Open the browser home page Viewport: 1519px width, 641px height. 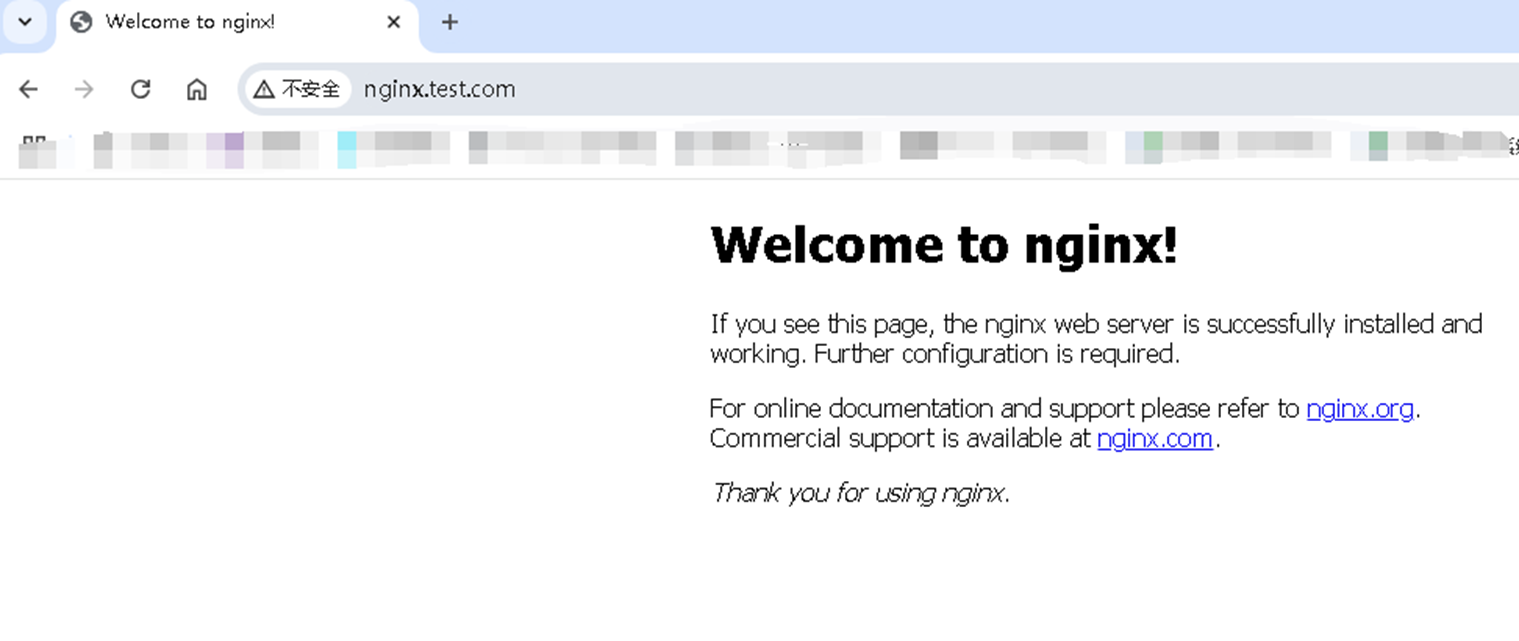197,89
